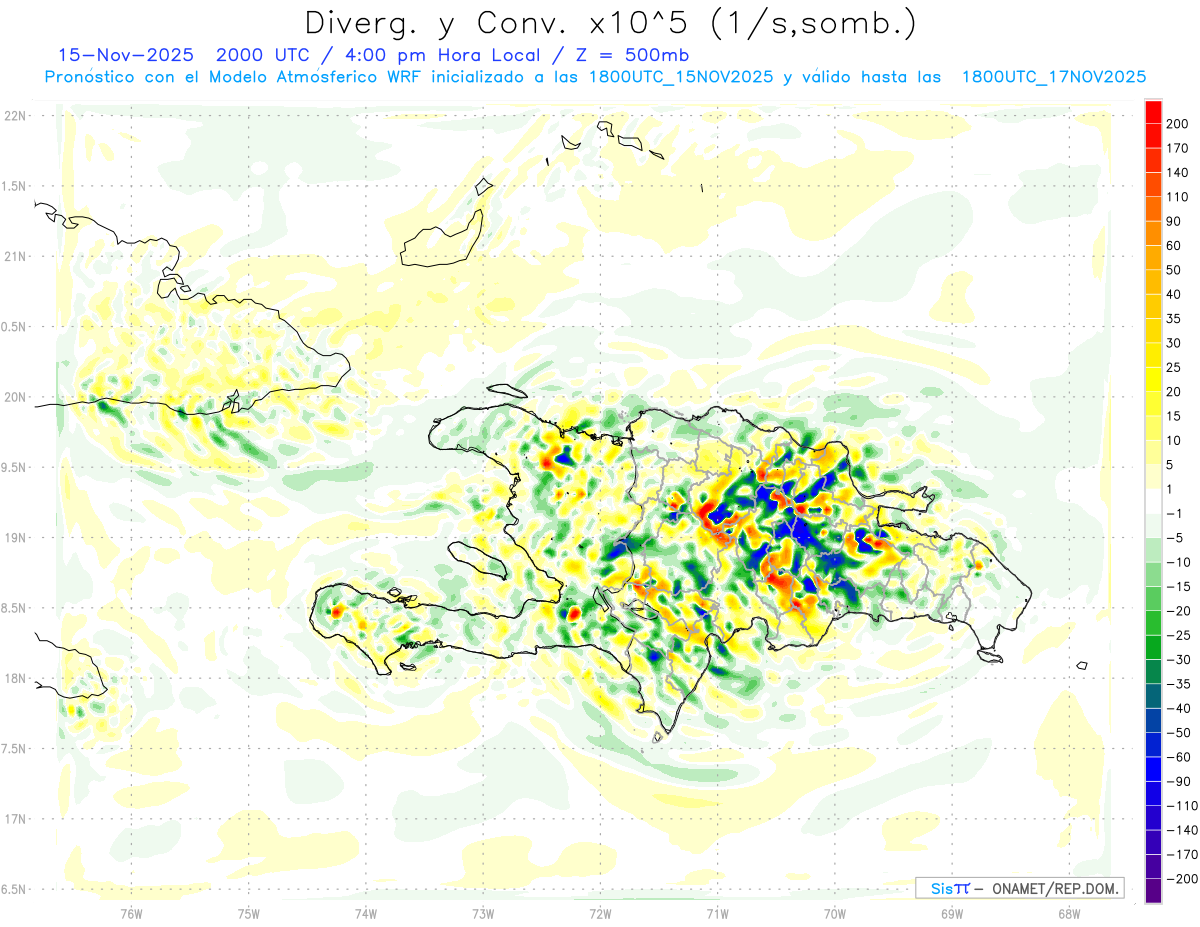Click the colorbar label '-40'
Viewport: 1200px width, 927px height.
pyautogui.click(x=1180, y=709)
